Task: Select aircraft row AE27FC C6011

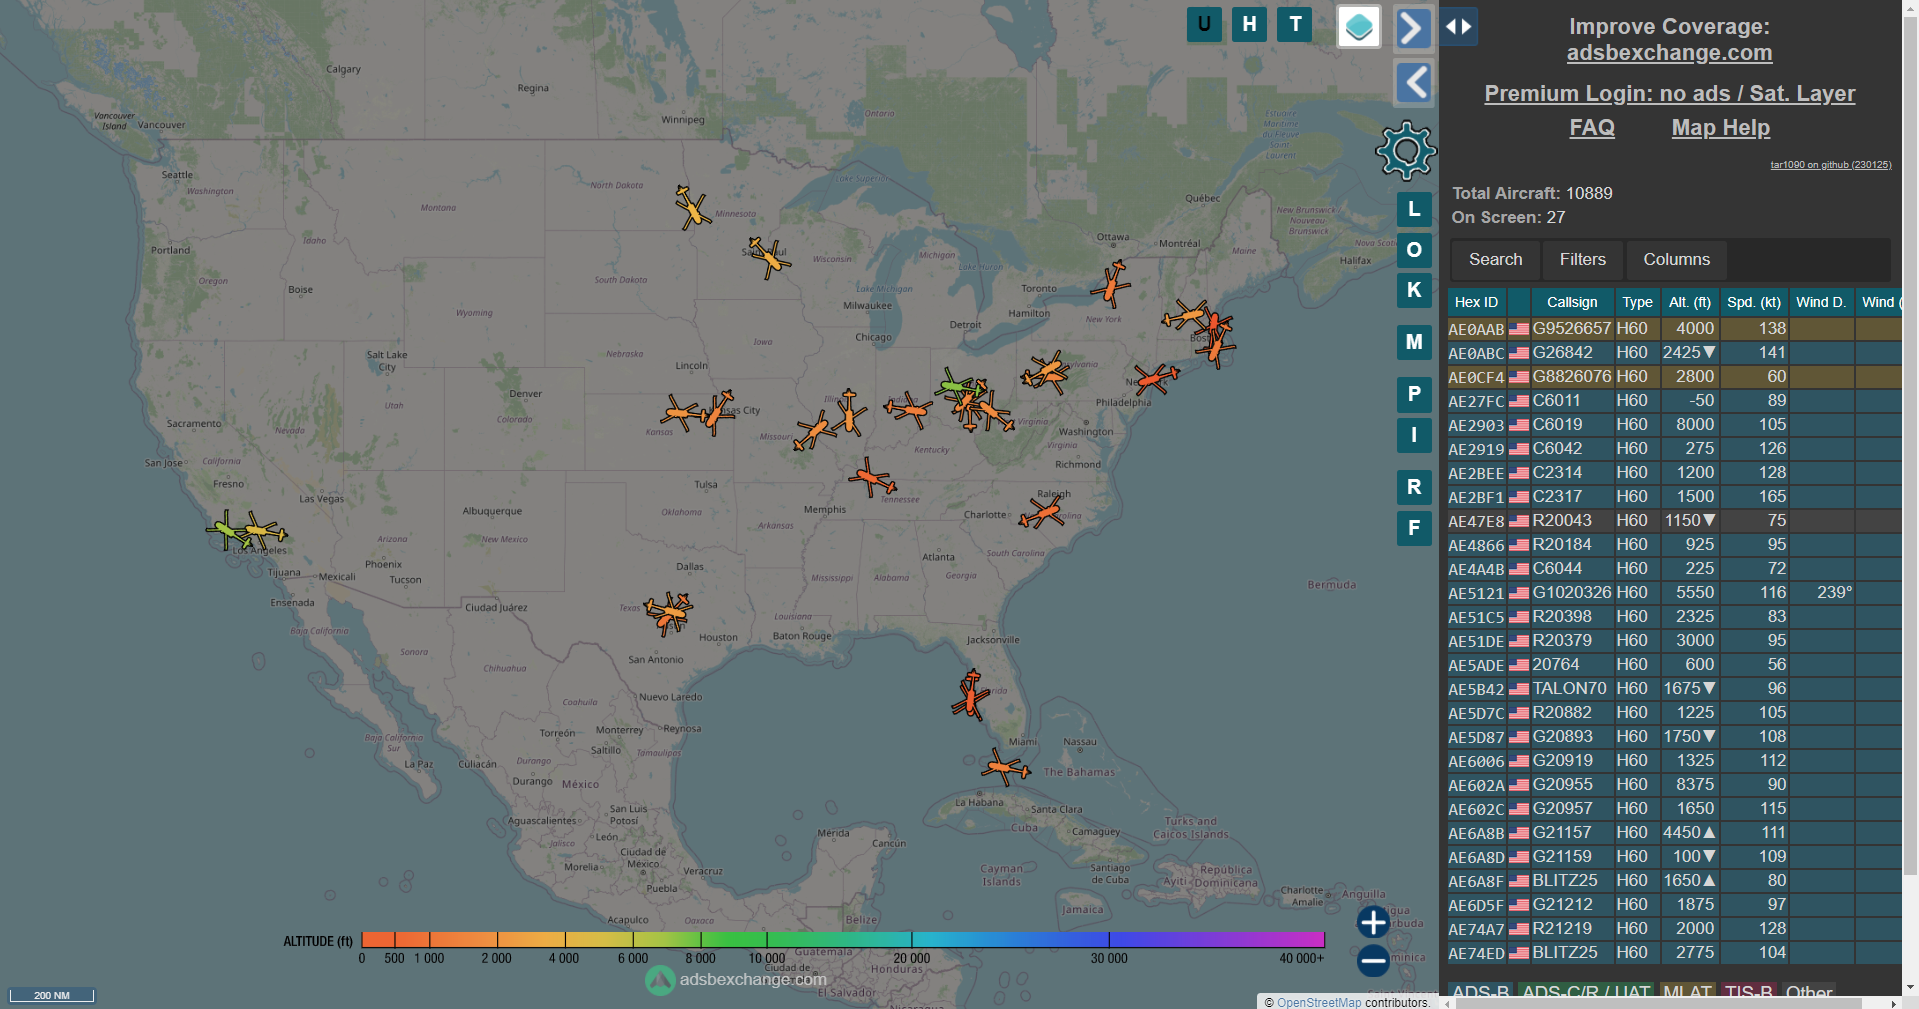Action: pos(1674,401)
